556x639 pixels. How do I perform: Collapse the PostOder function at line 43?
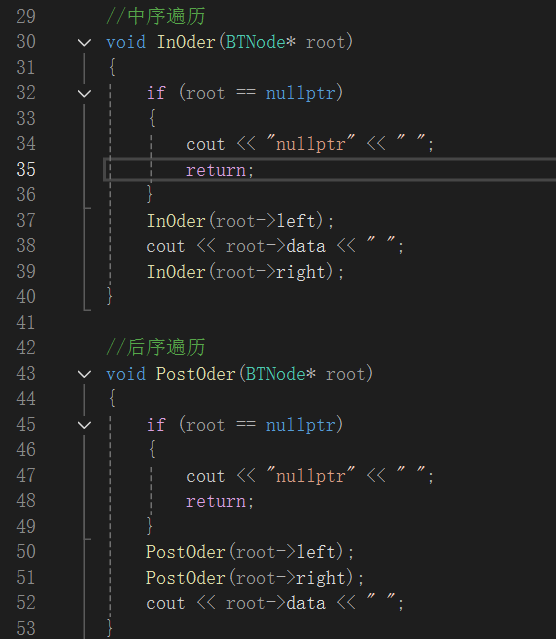tap(84, 374)
